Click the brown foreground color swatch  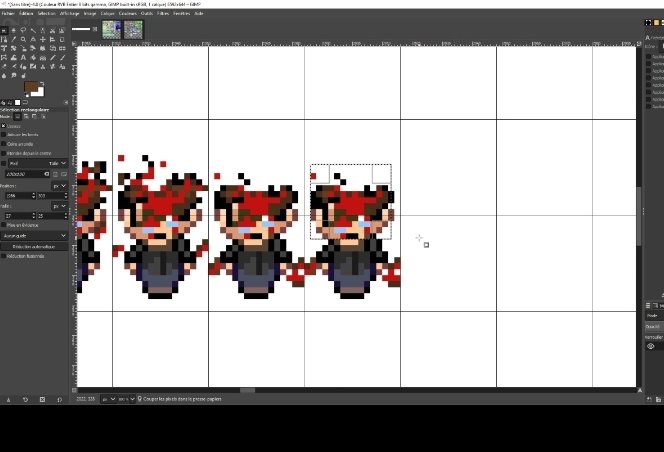point(31,88)
